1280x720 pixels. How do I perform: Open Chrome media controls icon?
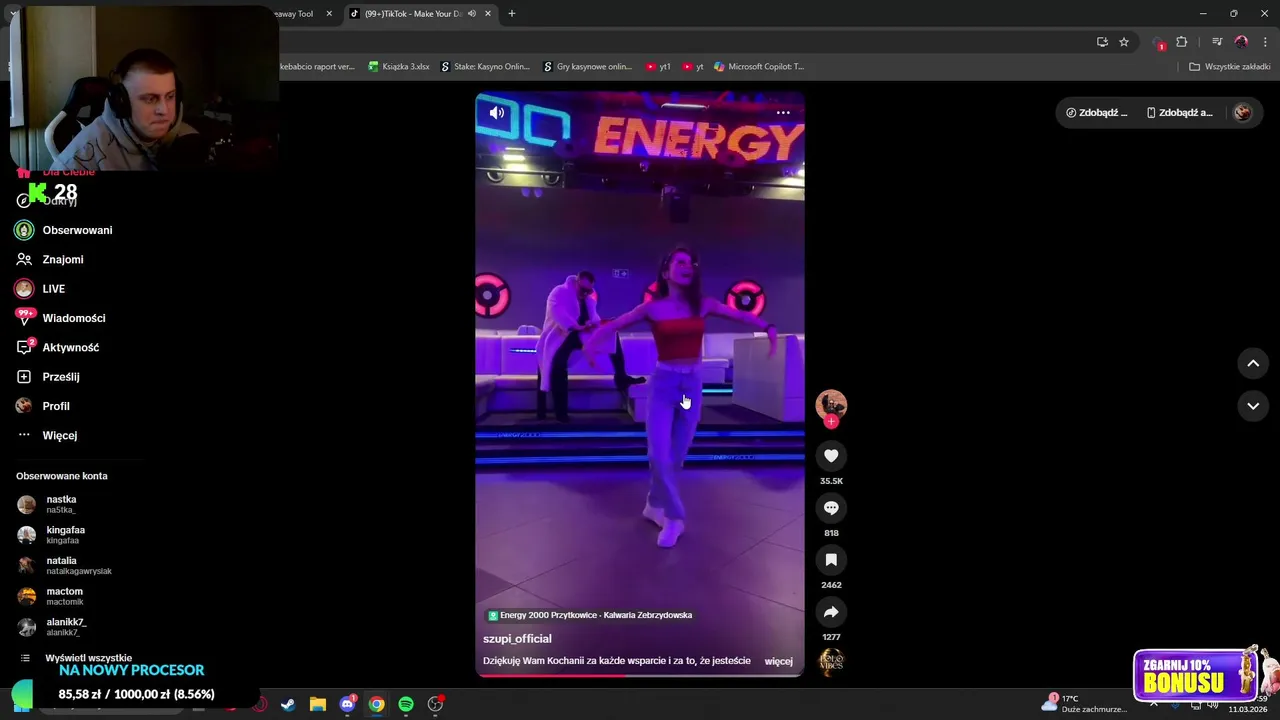coord(1217,42)
